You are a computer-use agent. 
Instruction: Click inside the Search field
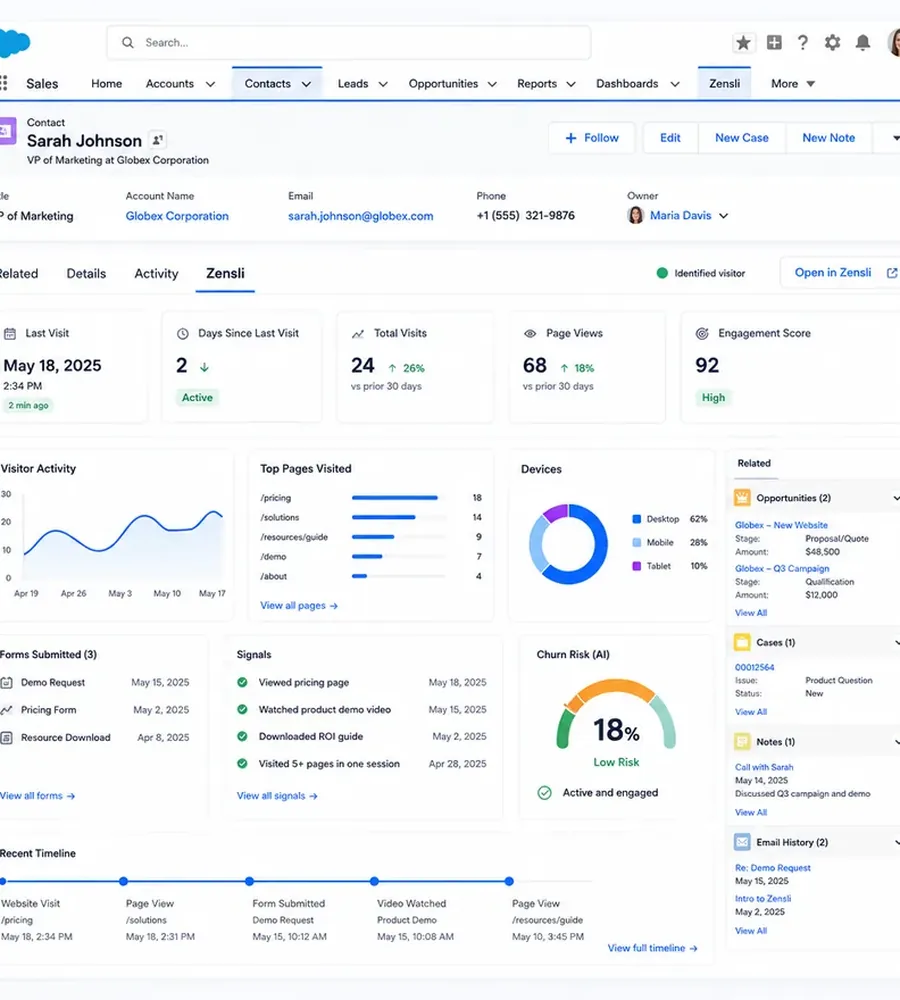tap(349, 43)
